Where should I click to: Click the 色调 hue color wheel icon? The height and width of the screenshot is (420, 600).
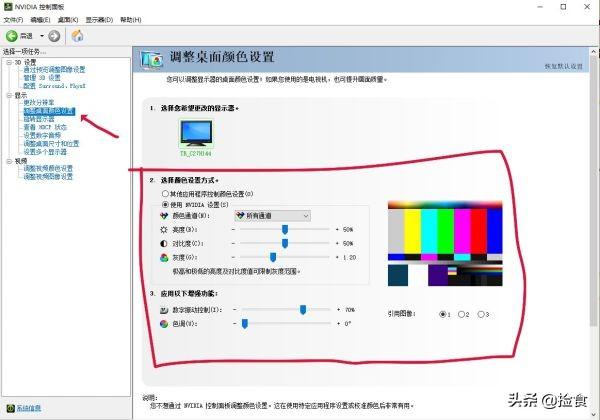tap(164, 324)
